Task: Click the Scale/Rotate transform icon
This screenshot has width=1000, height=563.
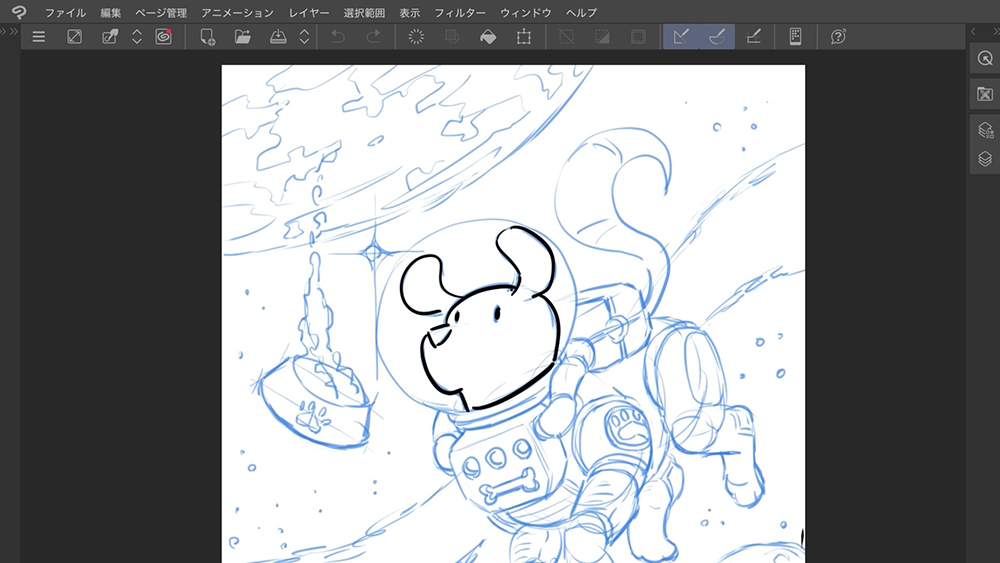Action: pos(523,37)
